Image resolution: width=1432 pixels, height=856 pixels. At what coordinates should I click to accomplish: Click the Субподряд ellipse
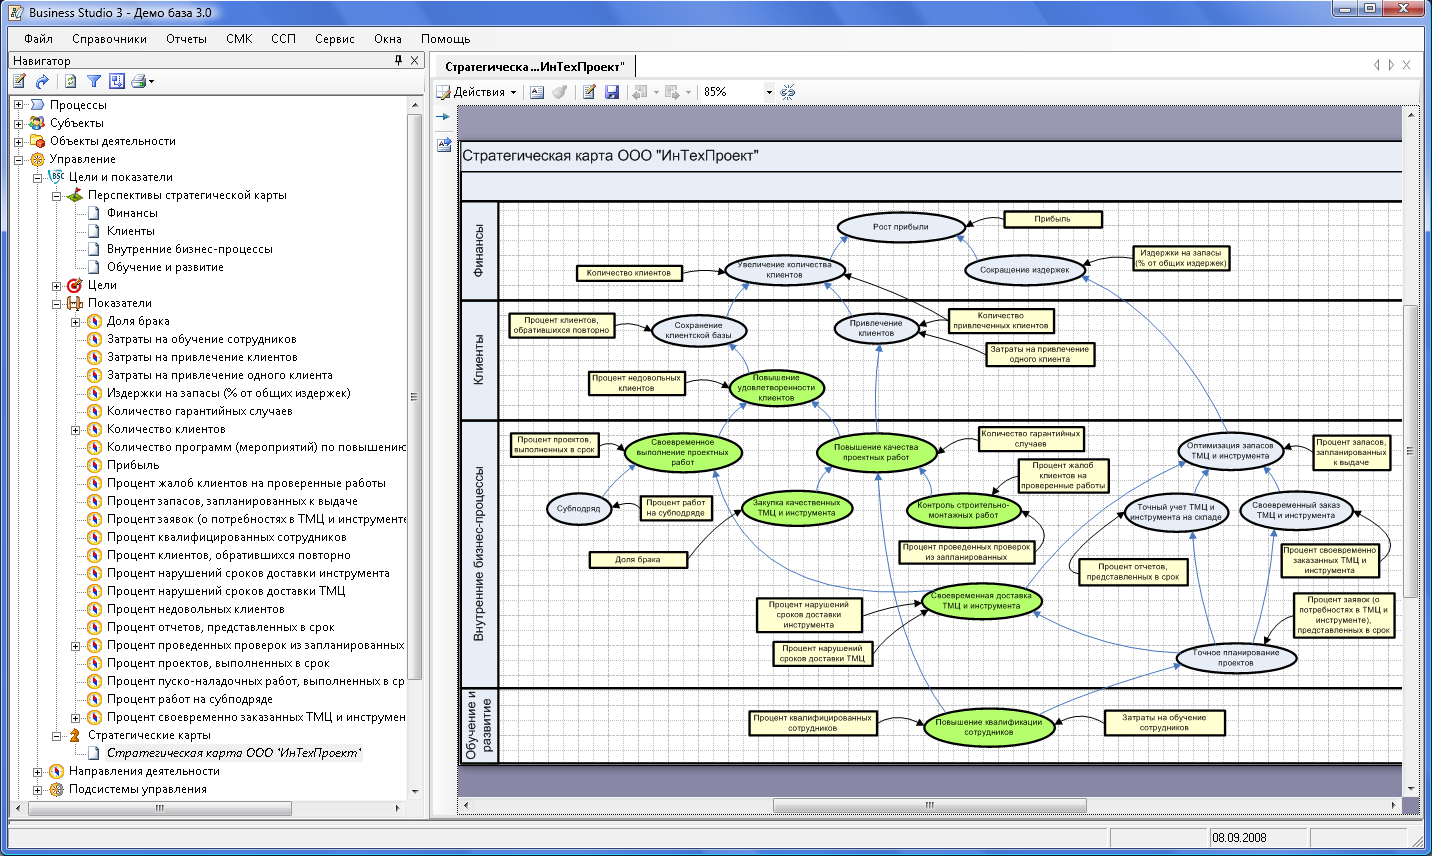(x=578, y=508)
